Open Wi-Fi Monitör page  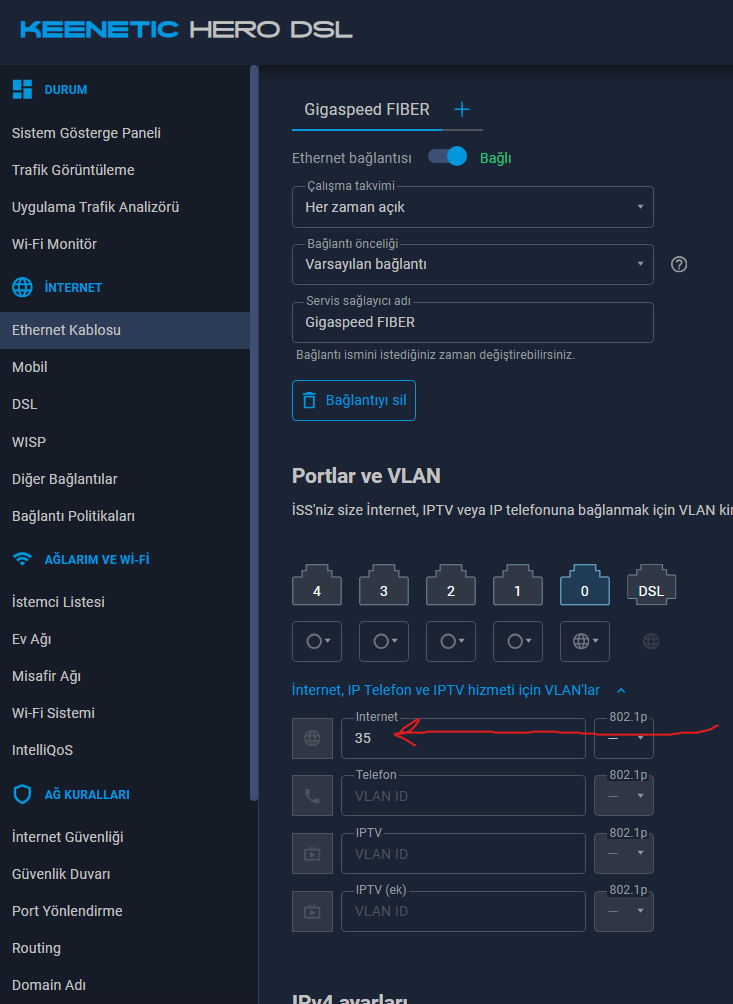pos(54,244)
